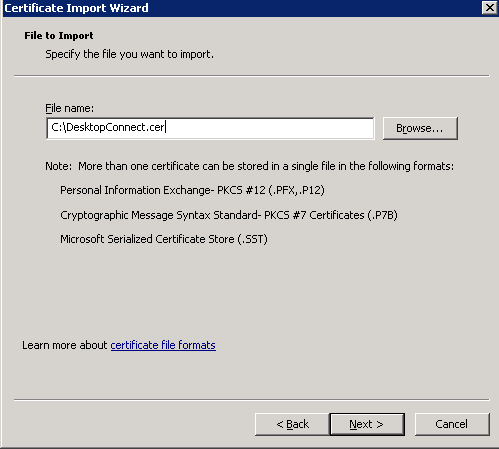Click the PKCS #12 (.PFX,.P12) format line

pyautogui.click(x=192, y=190)
